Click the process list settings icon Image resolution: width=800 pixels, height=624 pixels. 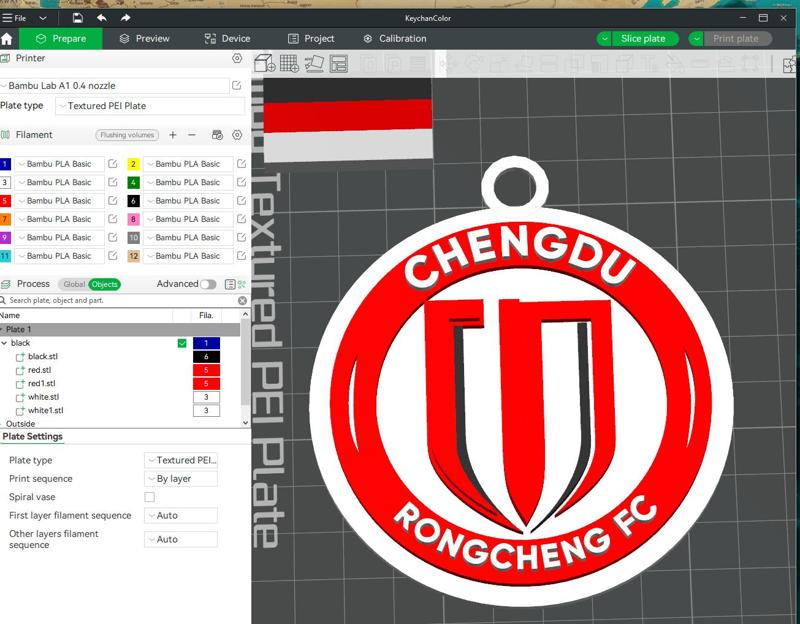(x=230, y=284)
